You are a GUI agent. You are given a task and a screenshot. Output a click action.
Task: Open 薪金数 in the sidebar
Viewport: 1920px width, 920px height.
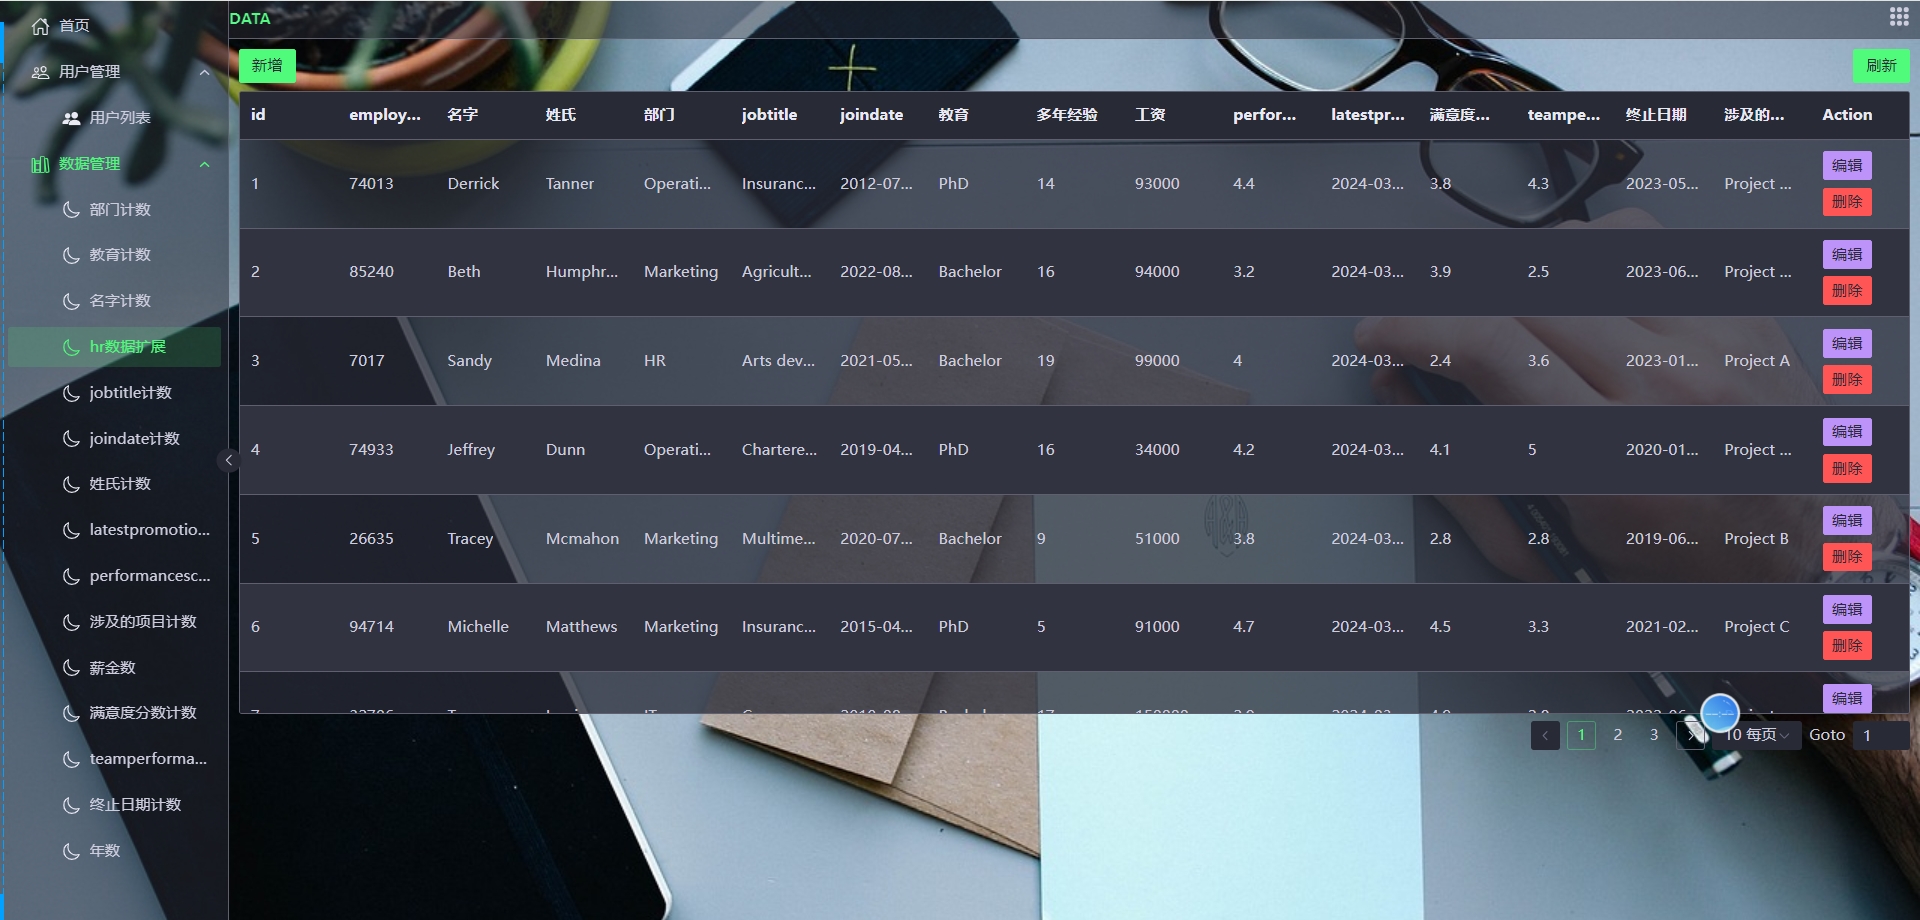point(114,668)
